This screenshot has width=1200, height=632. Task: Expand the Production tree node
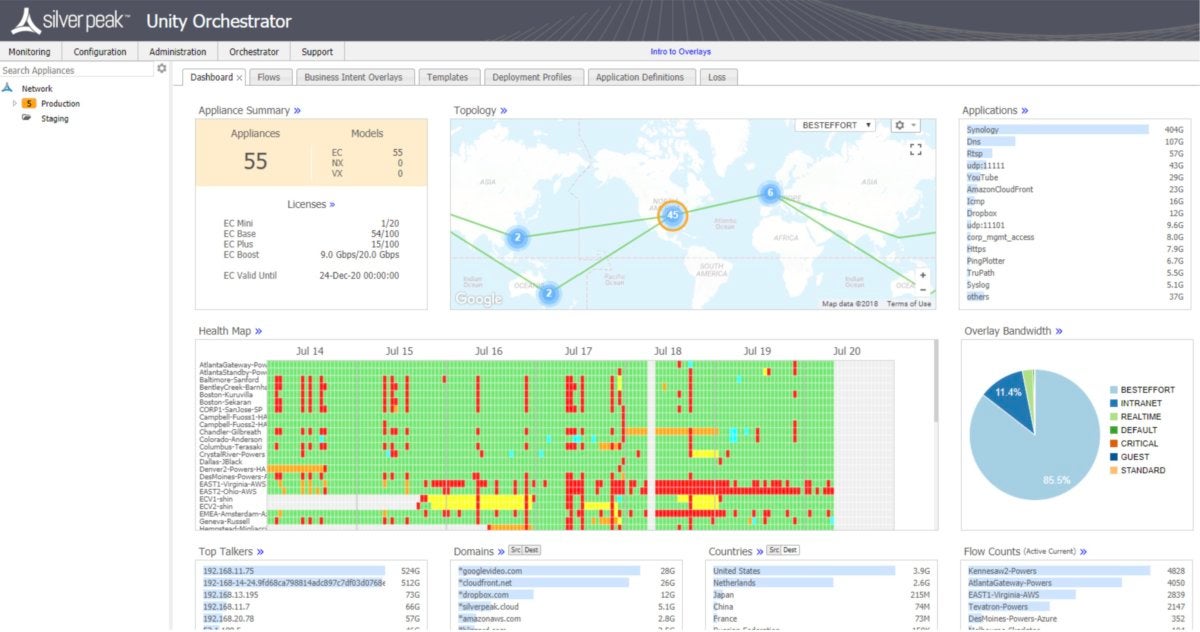[14, 103]
